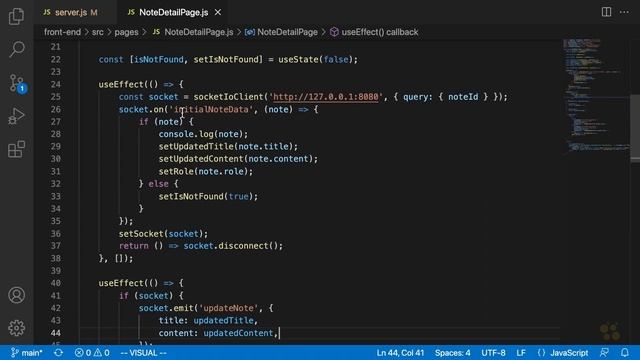Open the Accounts menu icon
Screen dimensions: 640x360
pos(16,295)
